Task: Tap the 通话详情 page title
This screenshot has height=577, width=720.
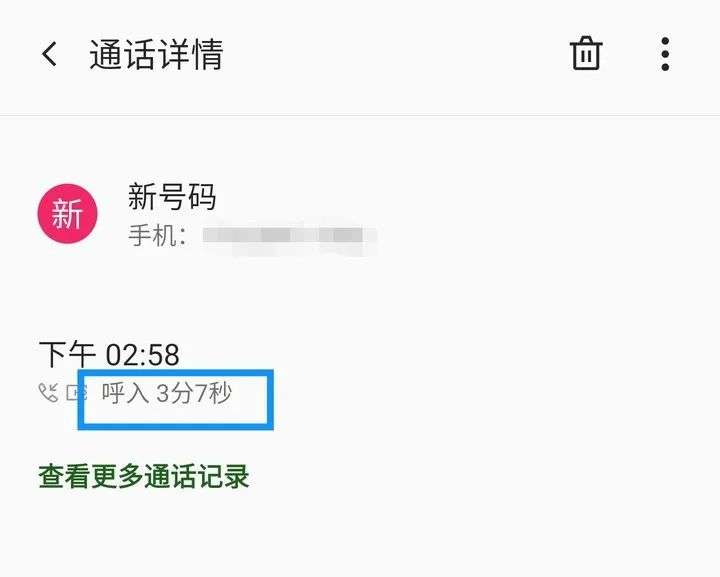Action: (x=156, y=55)
